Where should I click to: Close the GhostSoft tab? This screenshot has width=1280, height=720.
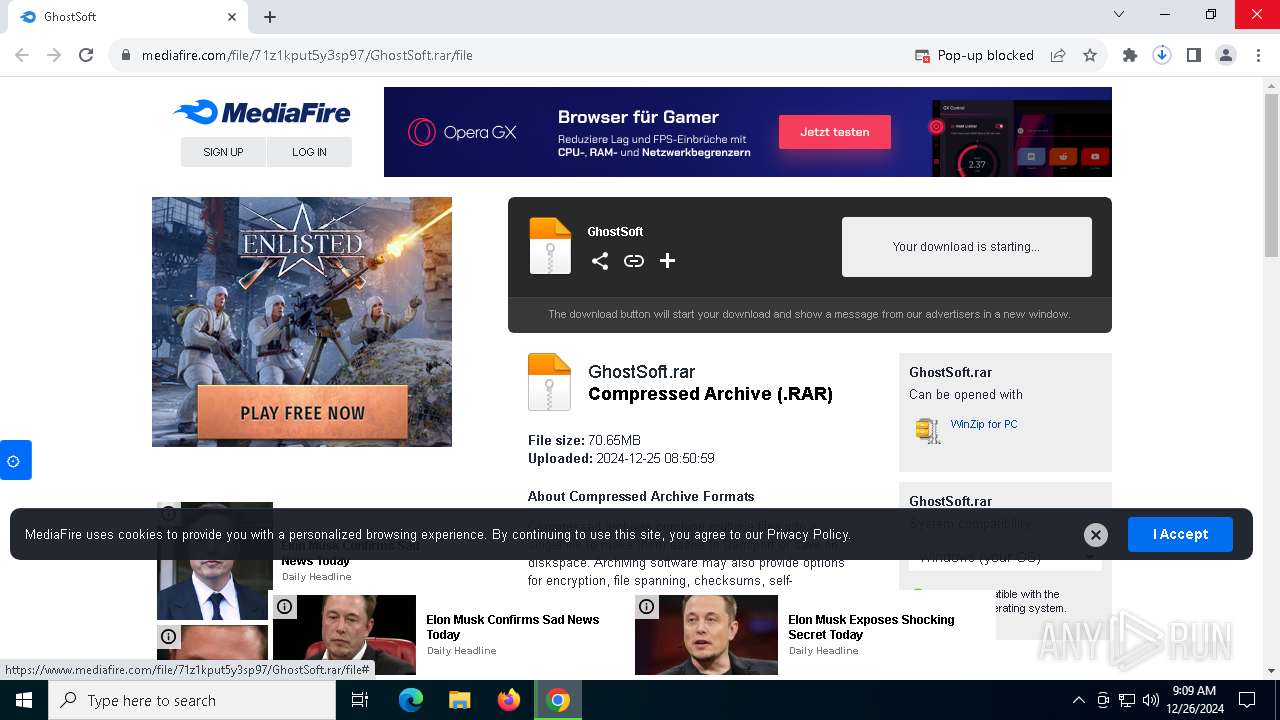(x=232, y=17)
